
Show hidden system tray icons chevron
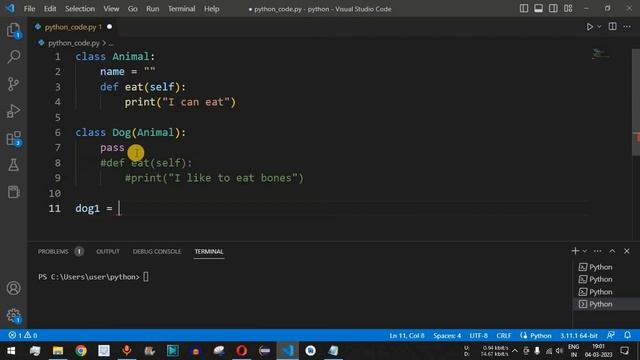(x=515, y=351)
